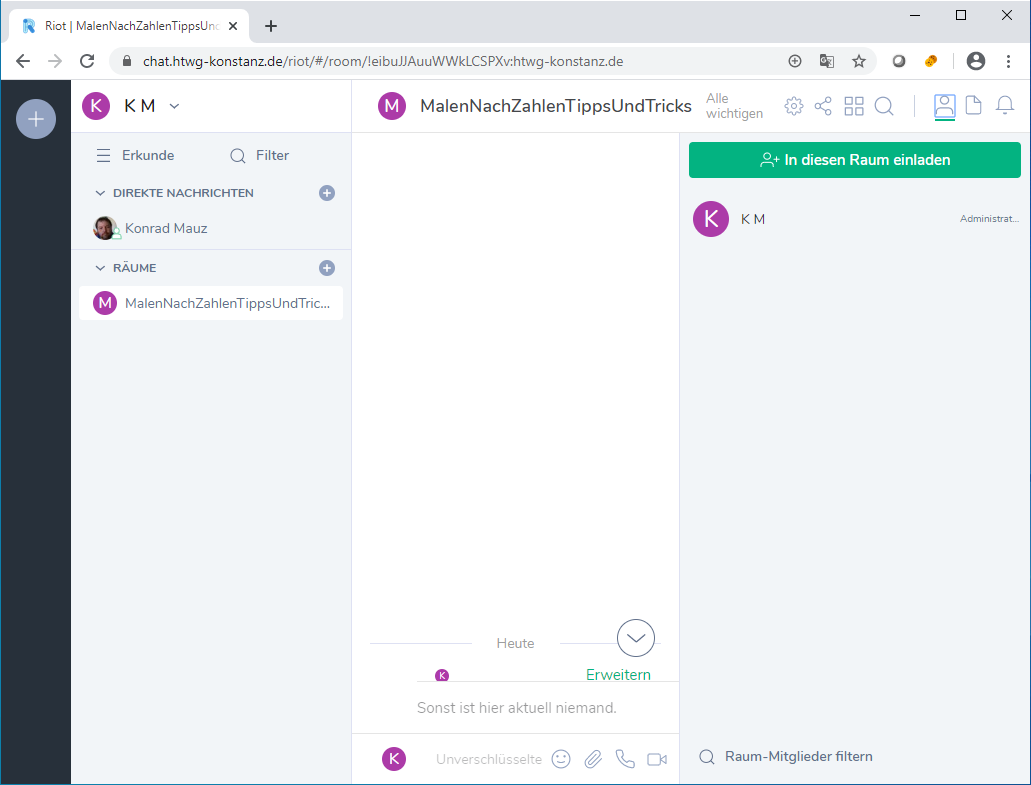Click the room topic 'Alle wichtigen'
The width and height of the screenshot is (1031, 785).
tap(734, 106)
